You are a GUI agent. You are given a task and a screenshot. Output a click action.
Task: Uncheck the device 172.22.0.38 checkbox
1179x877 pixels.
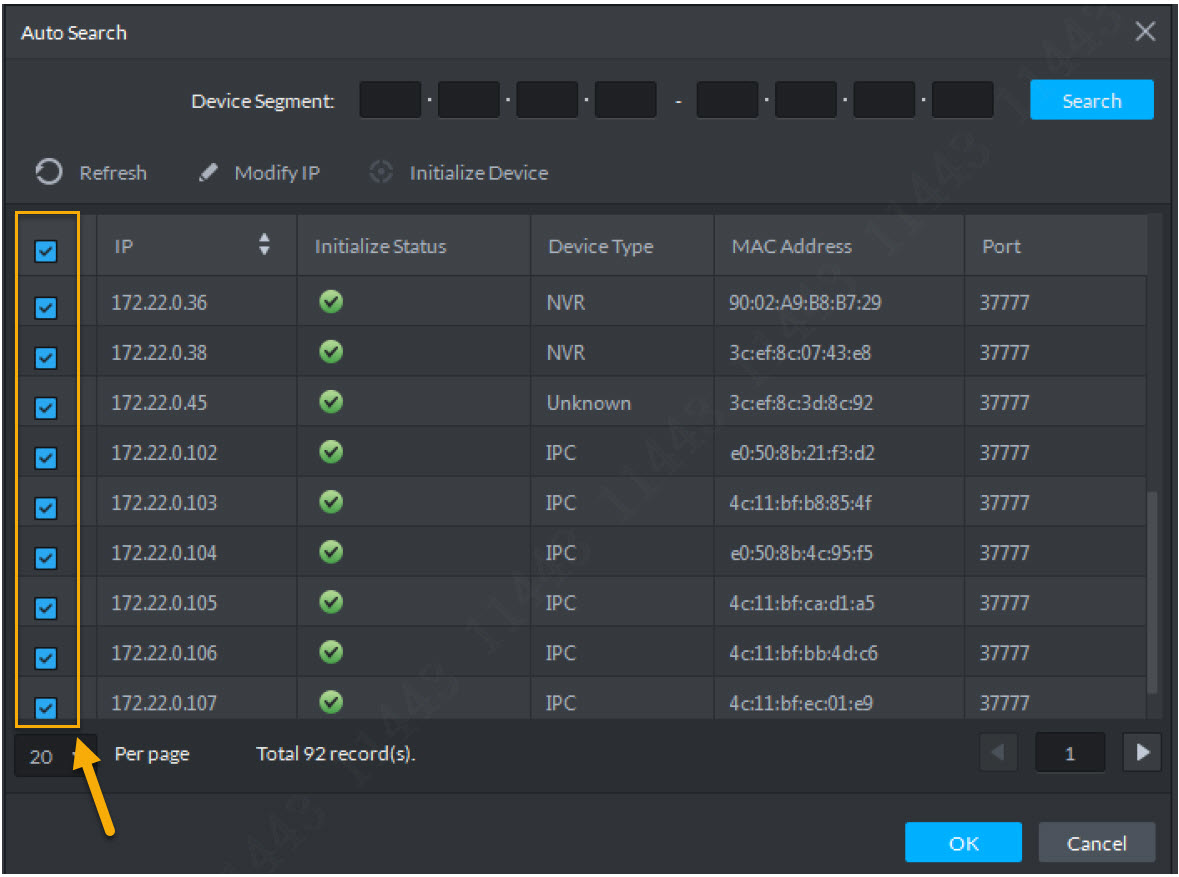click(x=46, y=358)
